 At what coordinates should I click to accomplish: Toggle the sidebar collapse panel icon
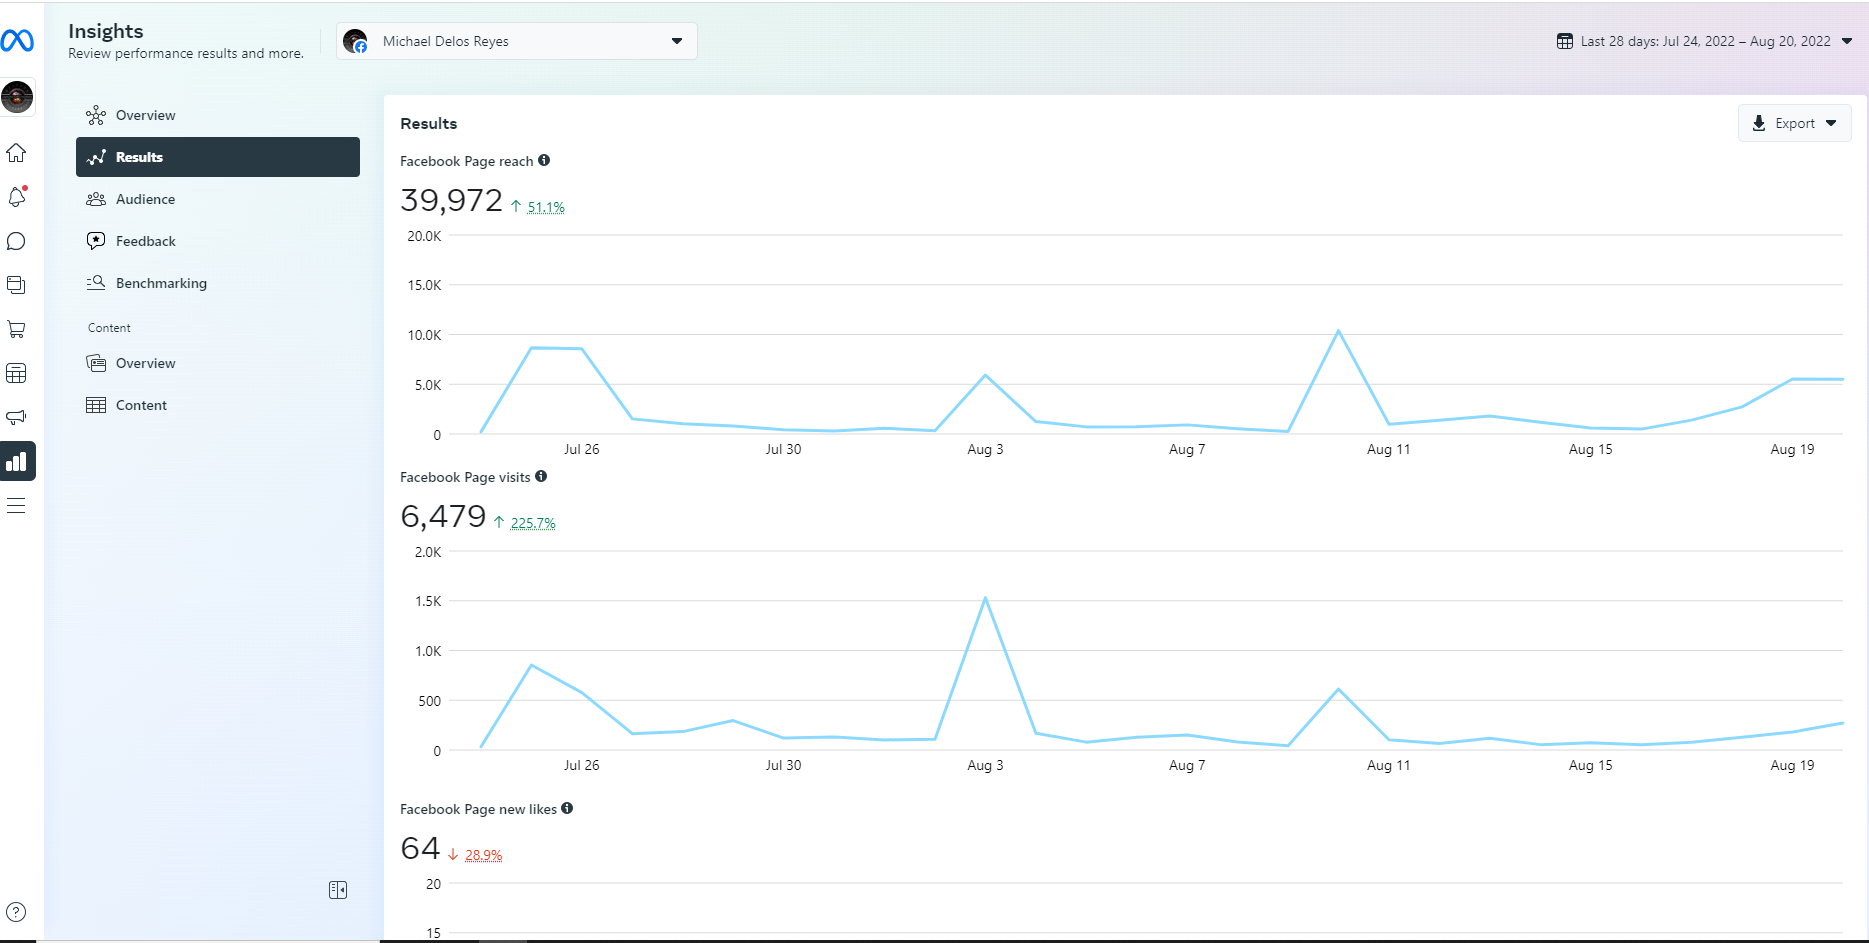tap(338, 890)
